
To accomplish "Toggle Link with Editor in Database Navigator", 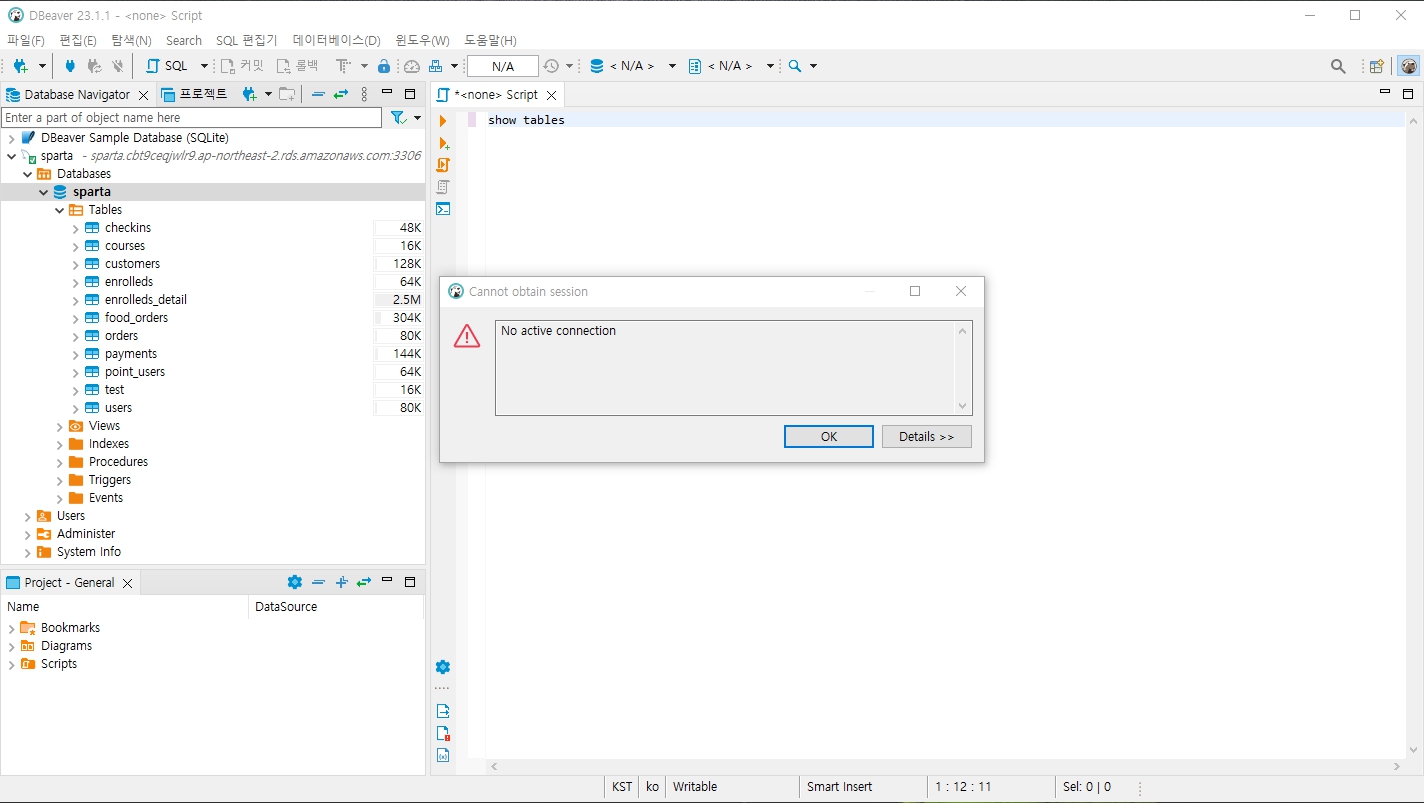I will 341,94.
